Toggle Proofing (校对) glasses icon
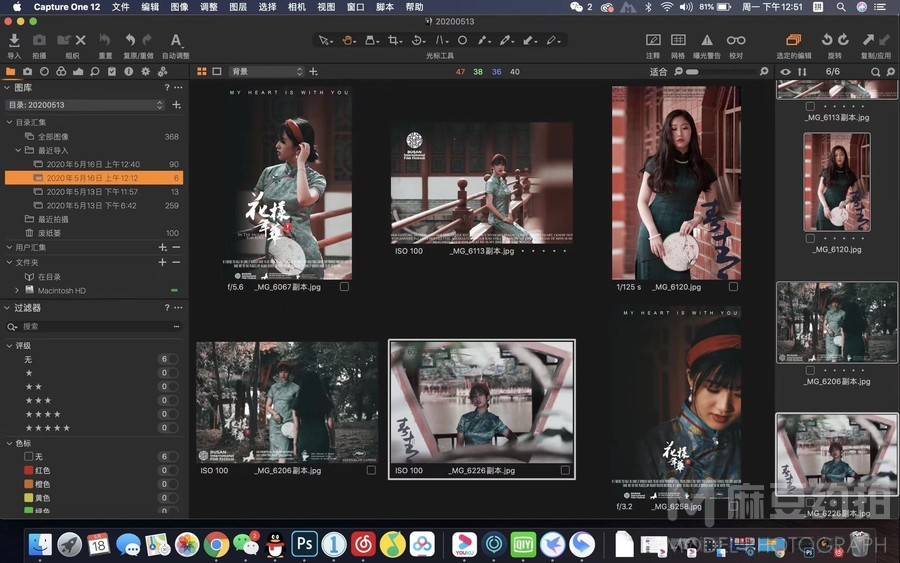This screenshot has width=900, height=563. (736, 40)
